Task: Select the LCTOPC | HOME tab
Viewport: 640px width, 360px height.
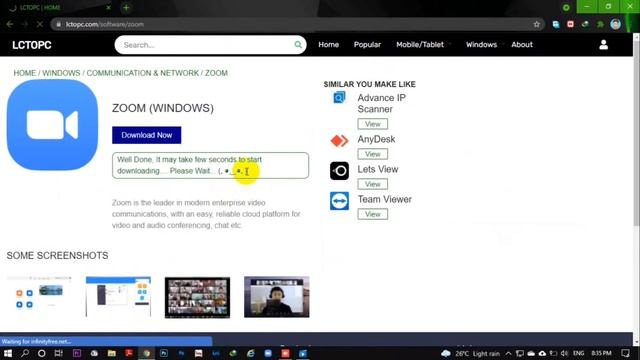Action: point(59,7)
